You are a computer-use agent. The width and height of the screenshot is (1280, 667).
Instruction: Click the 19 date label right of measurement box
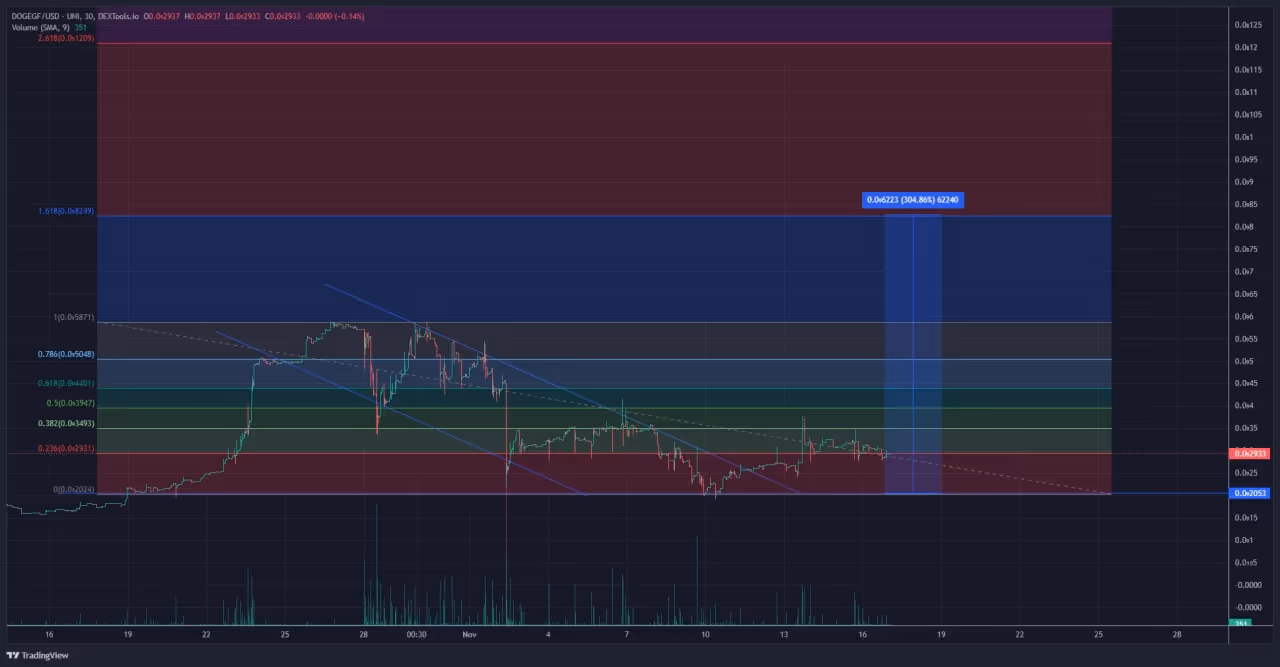941,635
